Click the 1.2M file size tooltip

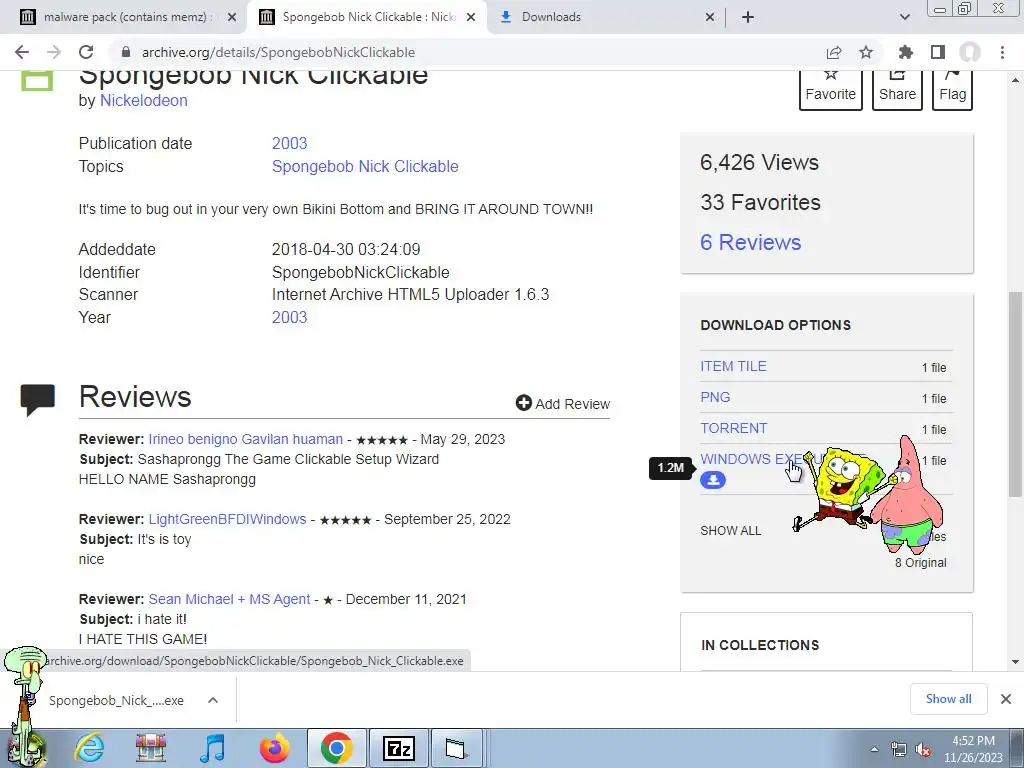[671, 468]
